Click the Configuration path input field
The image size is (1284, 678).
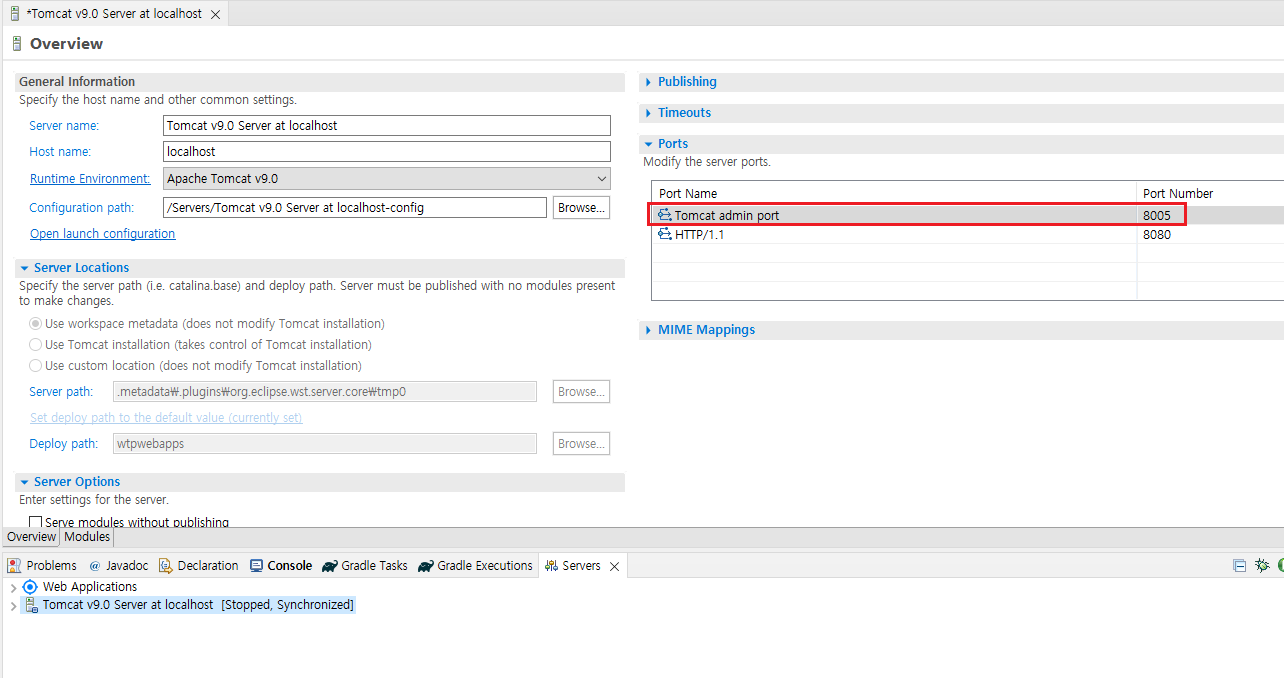[355, 208]
